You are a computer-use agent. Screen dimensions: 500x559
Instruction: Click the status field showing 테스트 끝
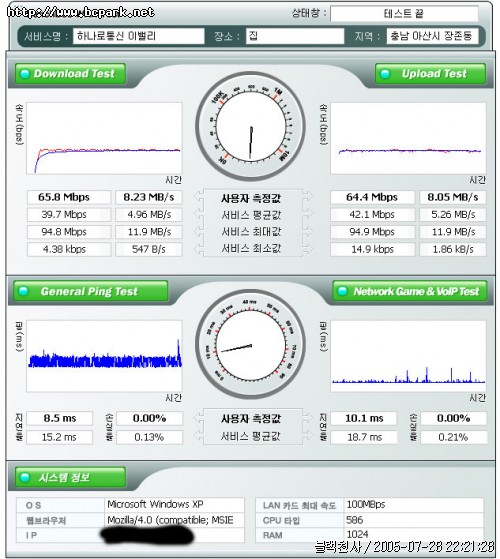(x=404, y=14)
